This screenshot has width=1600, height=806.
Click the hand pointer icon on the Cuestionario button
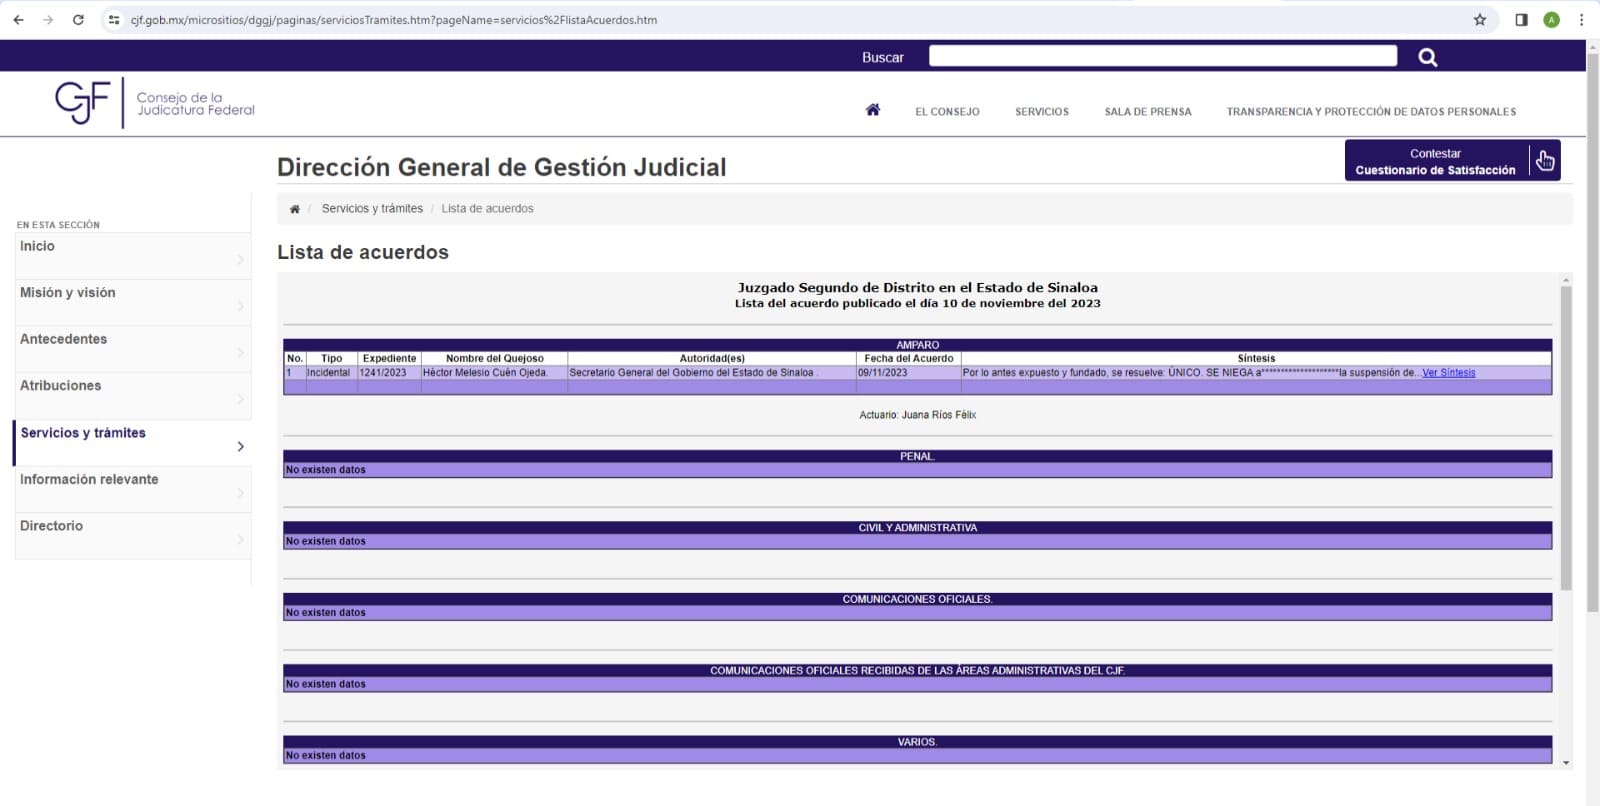(x=1545, y=160)
